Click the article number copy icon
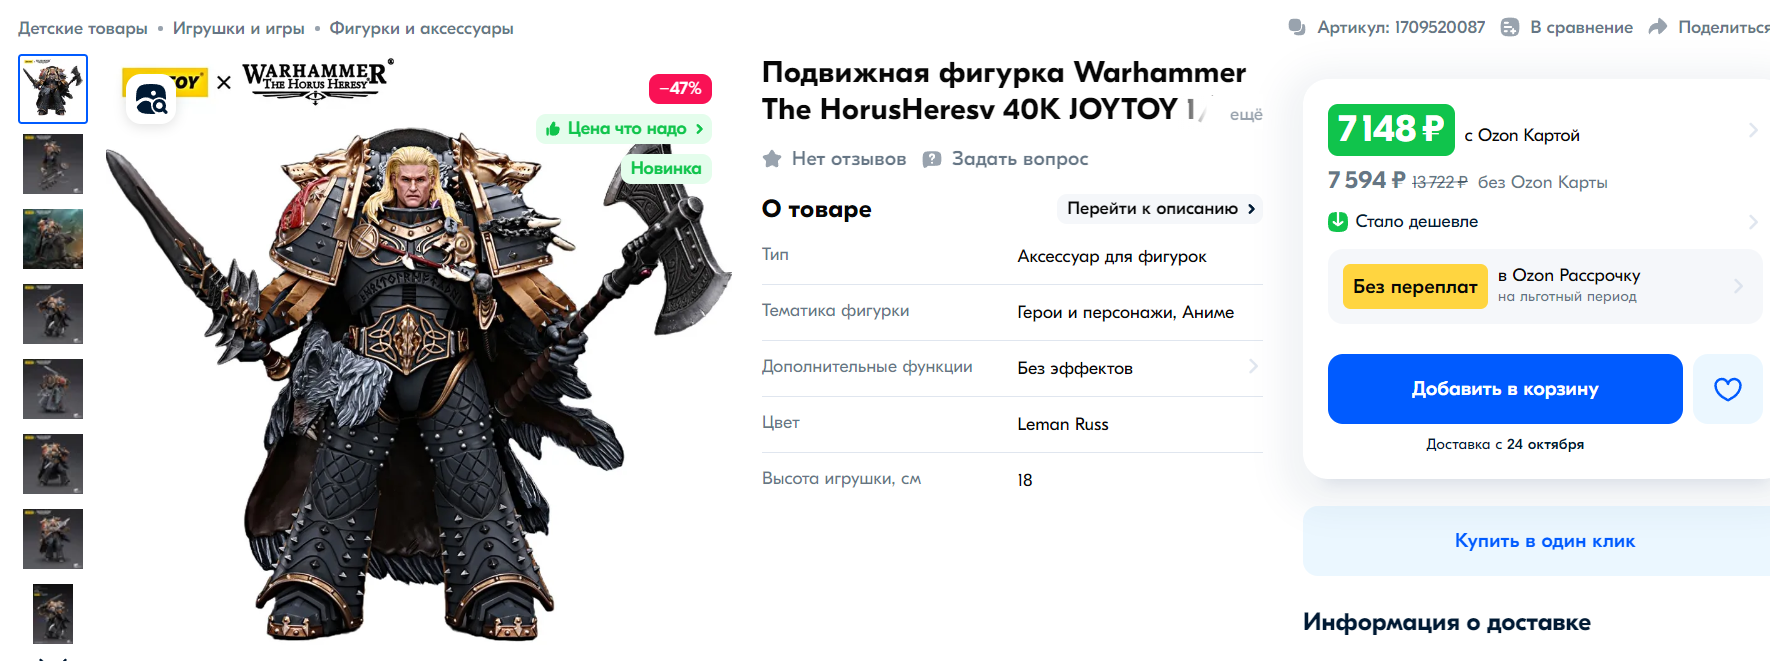This screenshot has height=661, width=1770. [1297, 27]
